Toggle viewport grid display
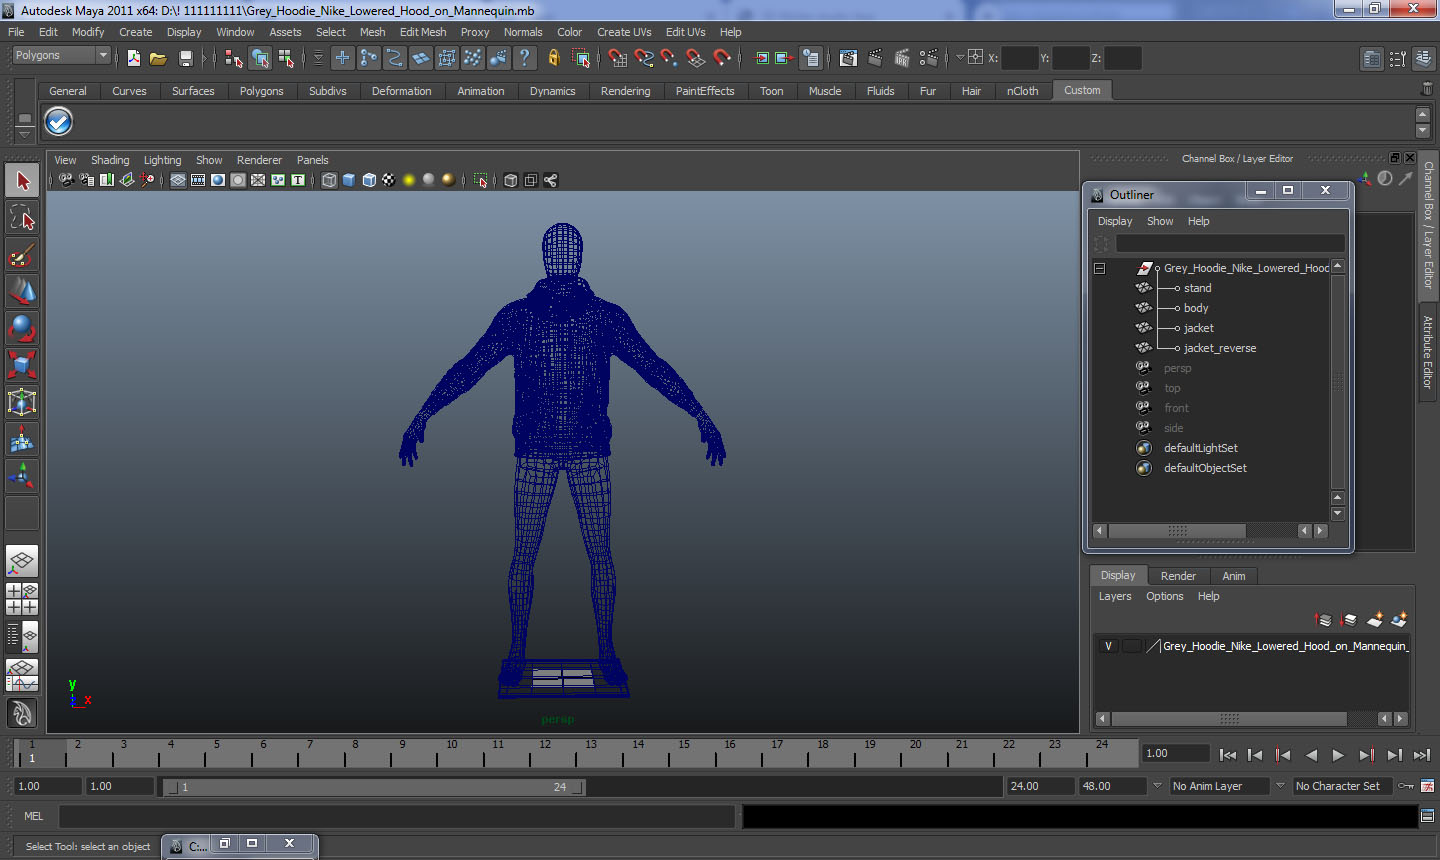Image resolution: width=1440 pixels, height=860 pixels. [178, 180]
